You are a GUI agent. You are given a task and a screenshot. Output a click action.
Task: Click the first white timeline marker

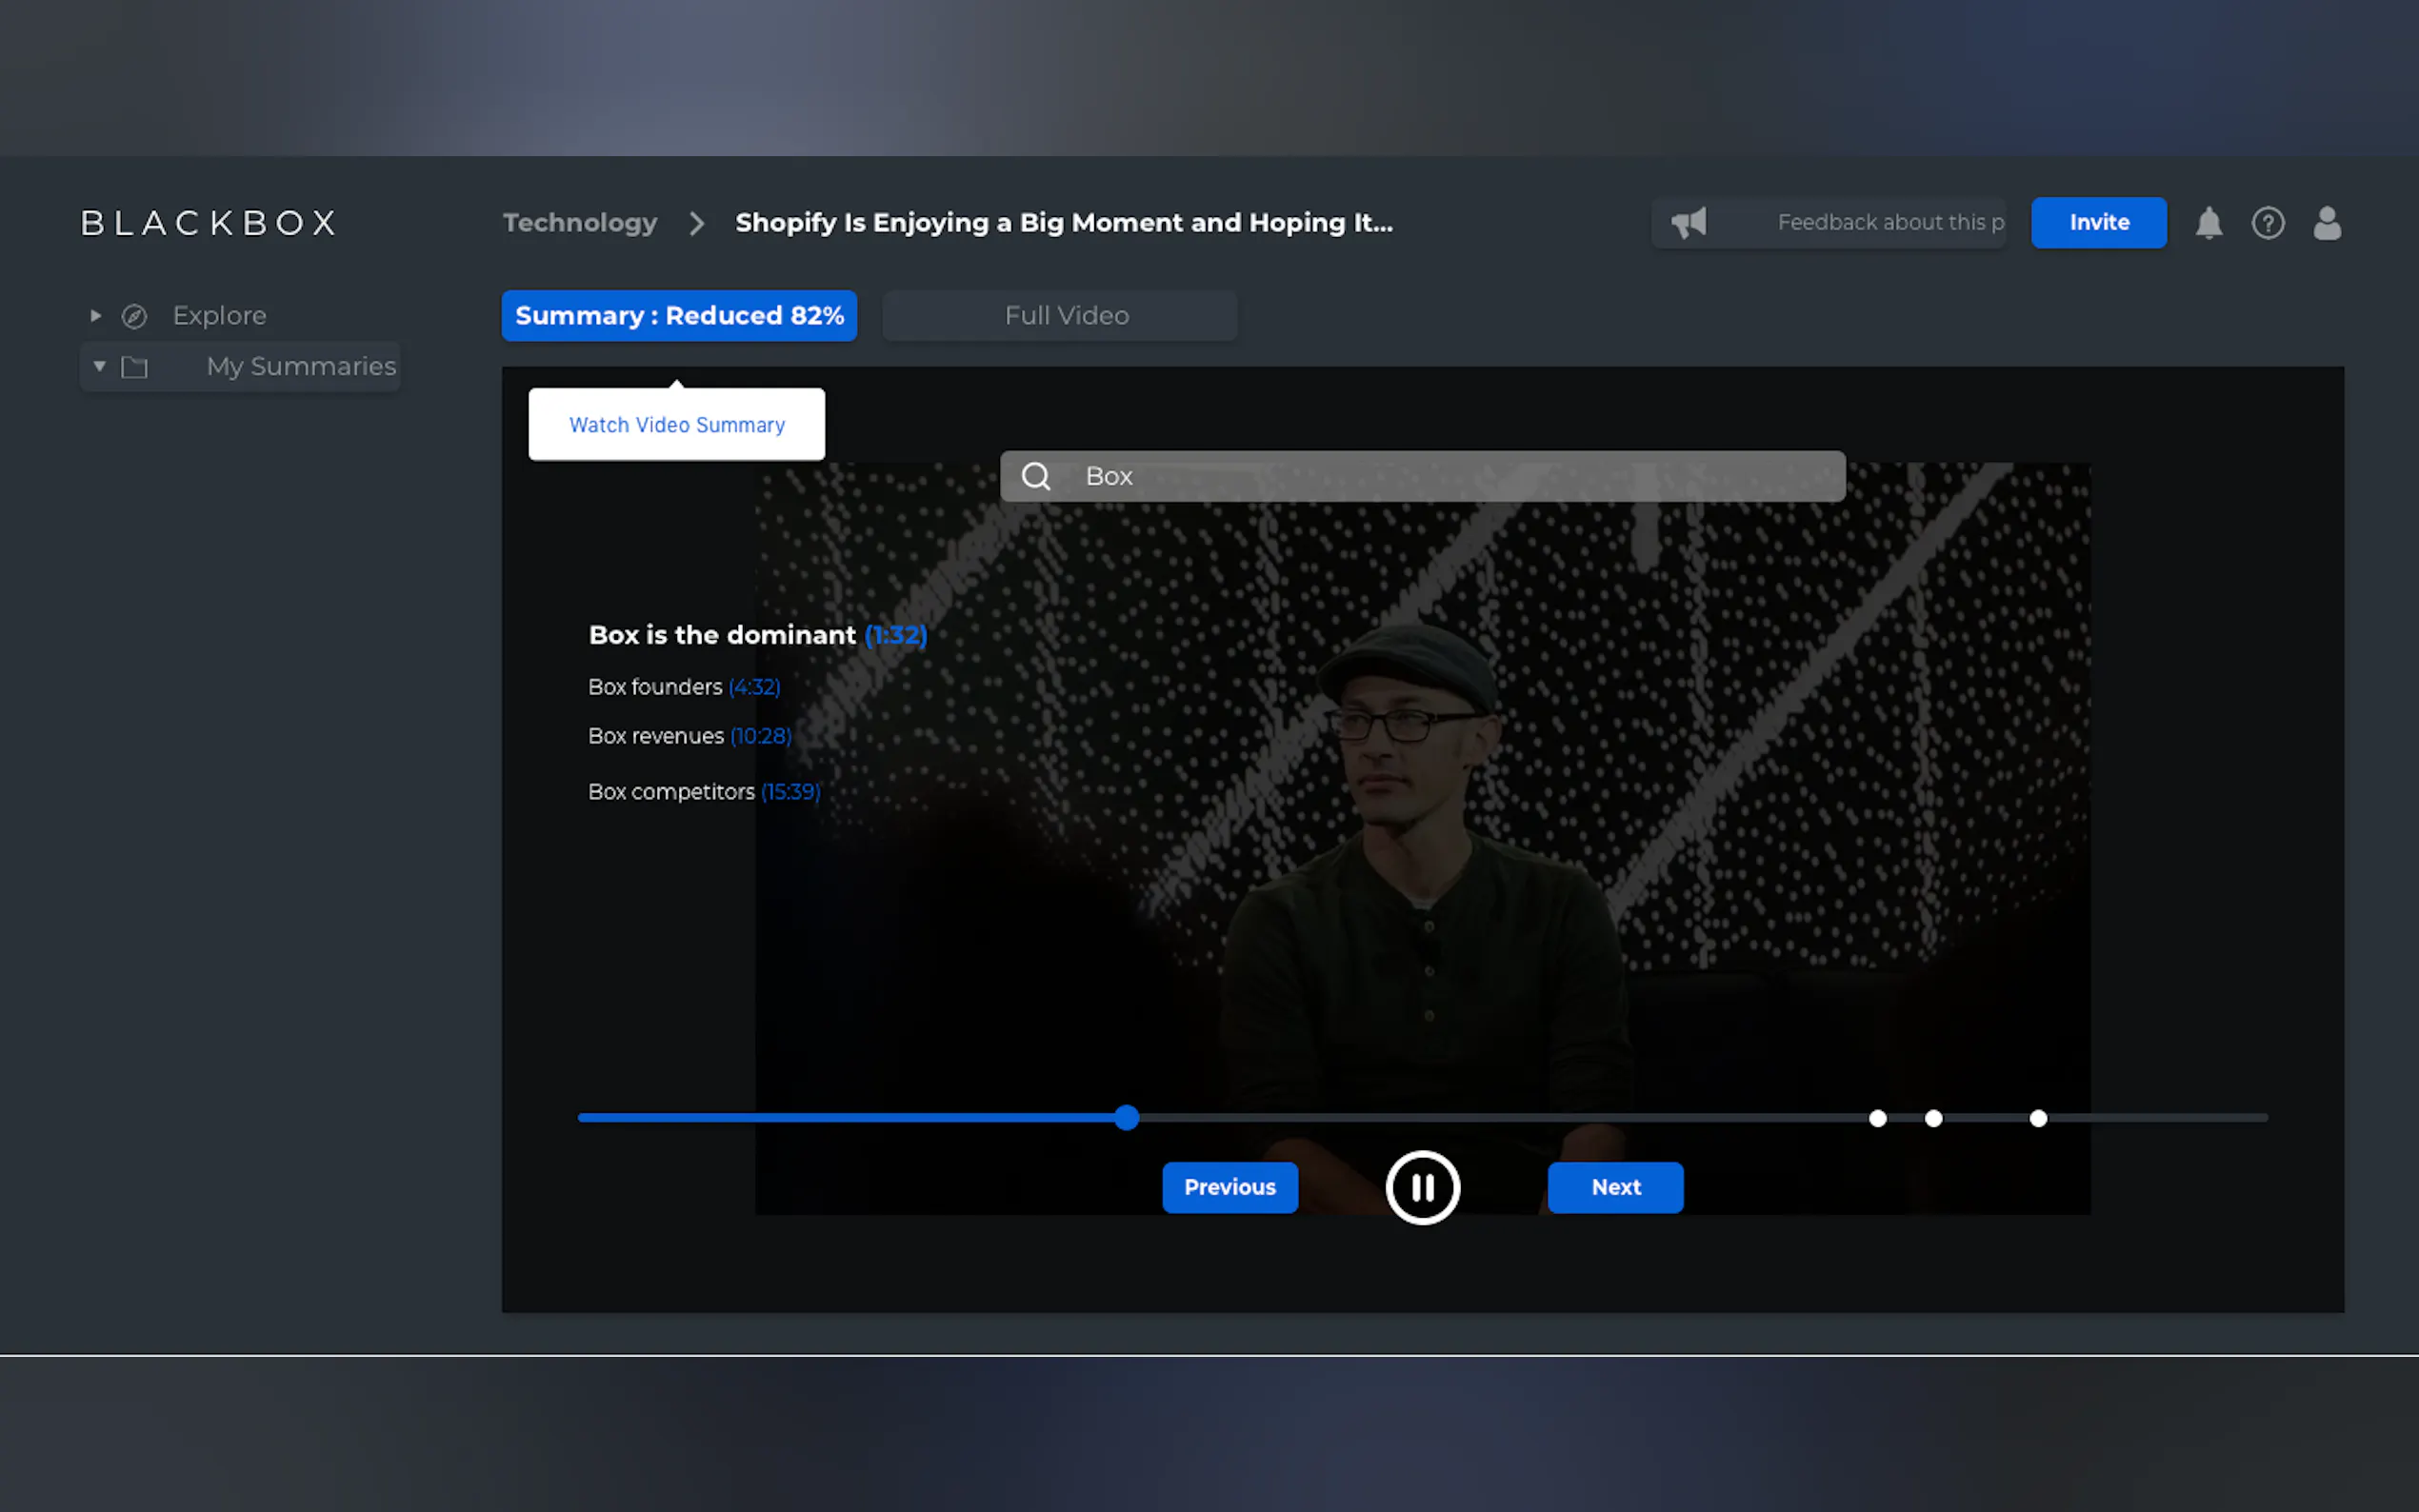click(x=1877, y=1118)
